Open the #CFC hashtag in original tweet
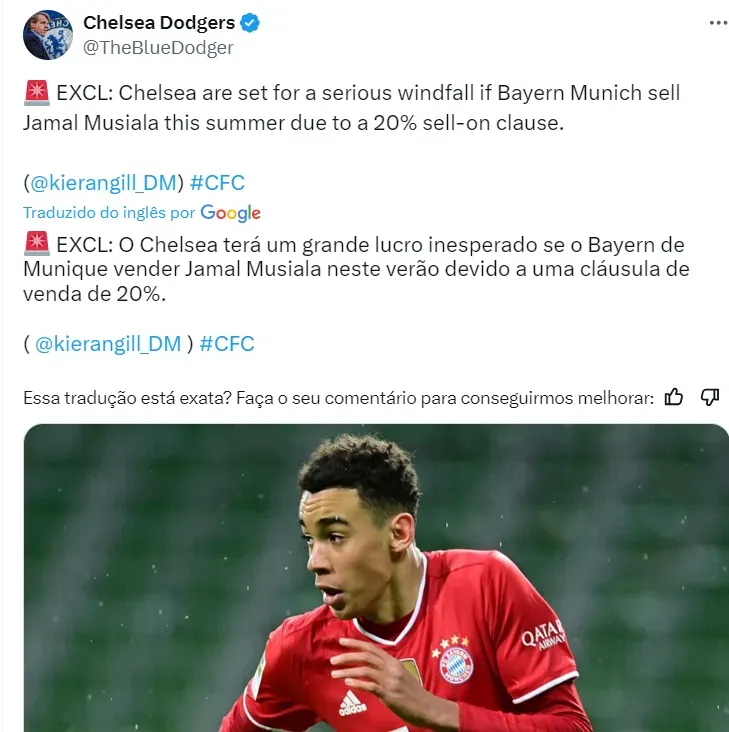The width and height of the screenshot is (729, 732). (217, 183)
